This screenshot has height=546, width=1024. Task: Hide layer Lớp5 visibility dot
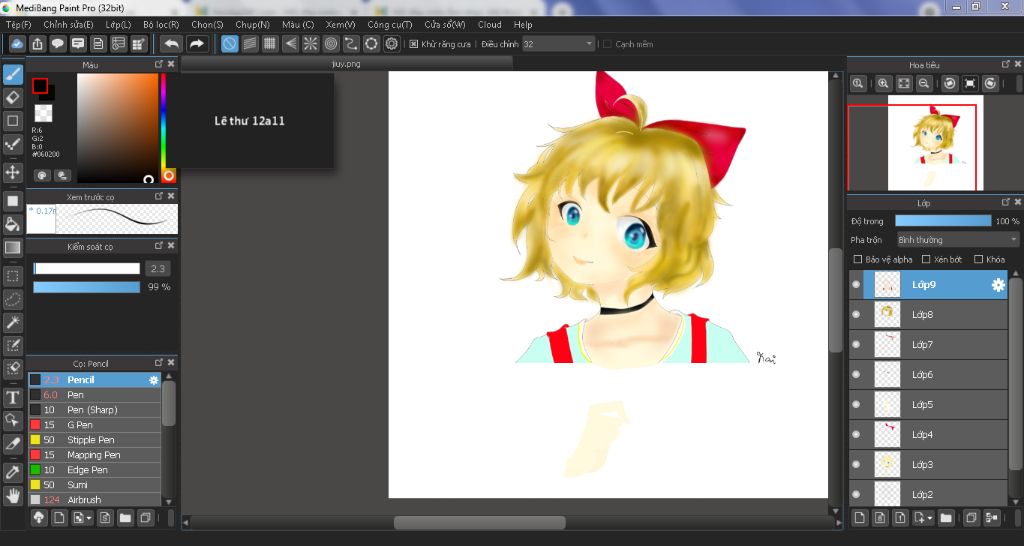click(x=856, y=405)
